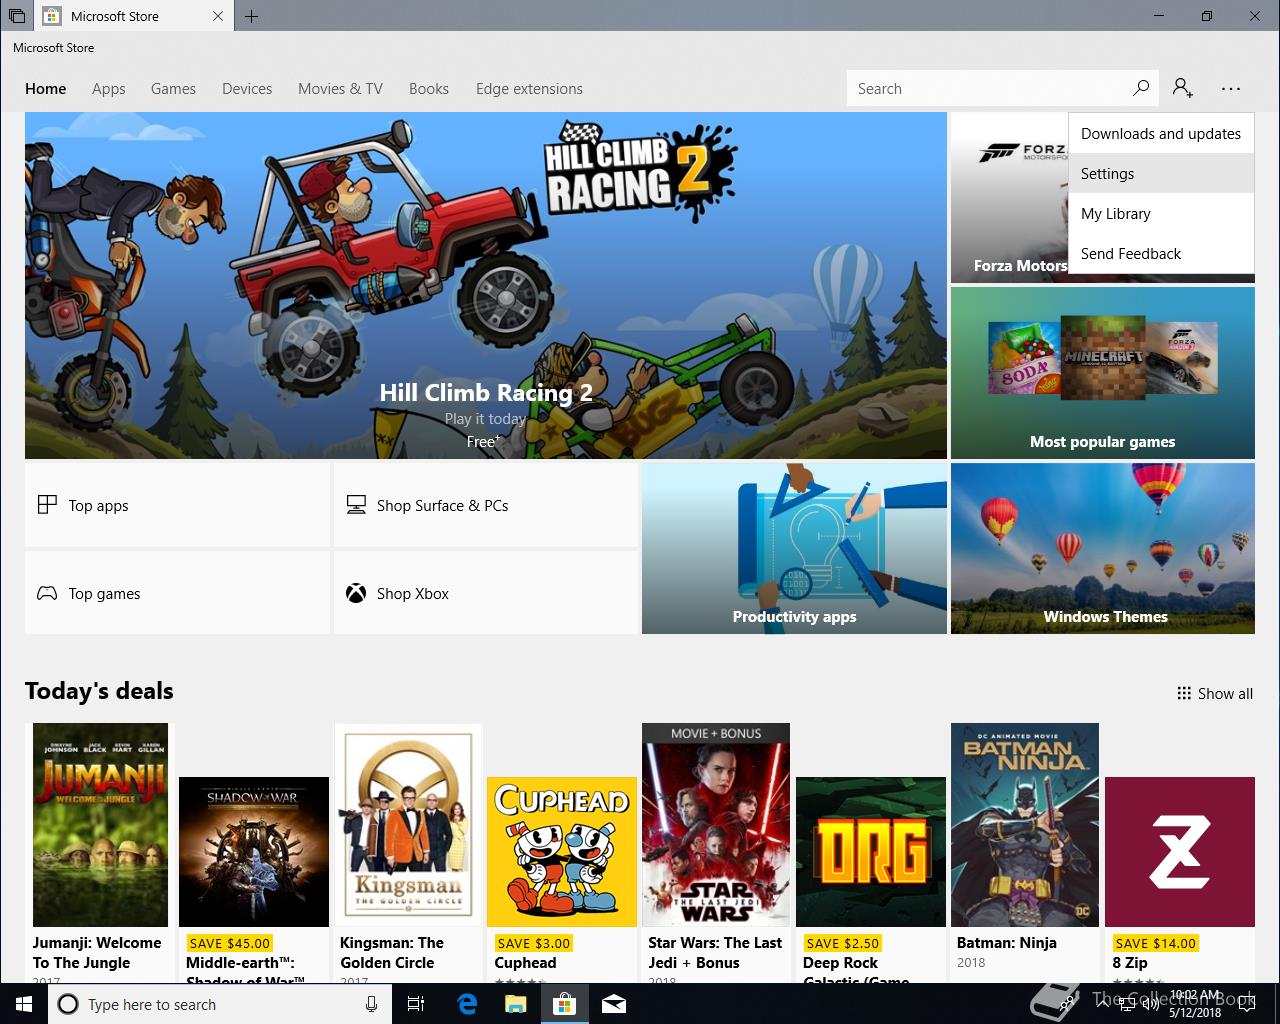Image resolution: width=1280 pixels, height=1024 pixels.
Task: Open the 8 Zip app tile
Action: (1180, 852)
